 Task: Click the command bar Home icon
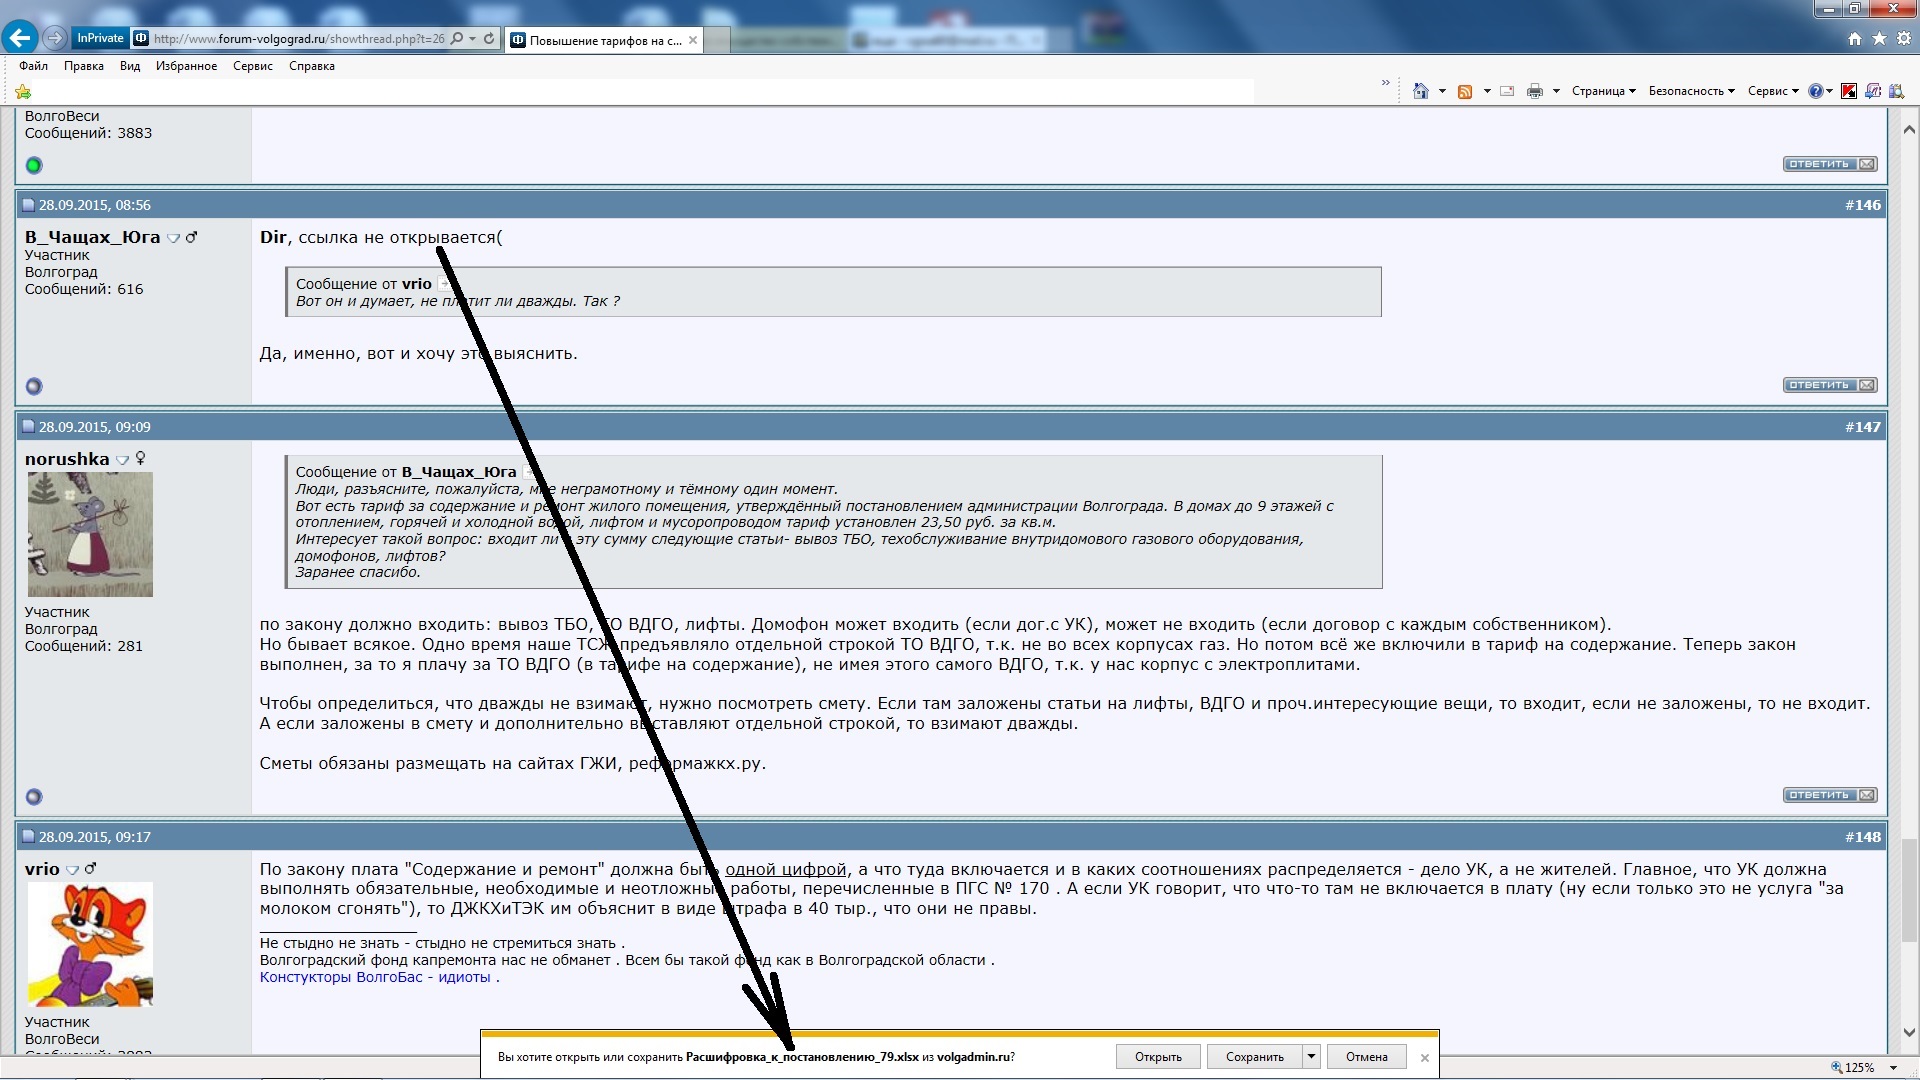(1420, 91)
